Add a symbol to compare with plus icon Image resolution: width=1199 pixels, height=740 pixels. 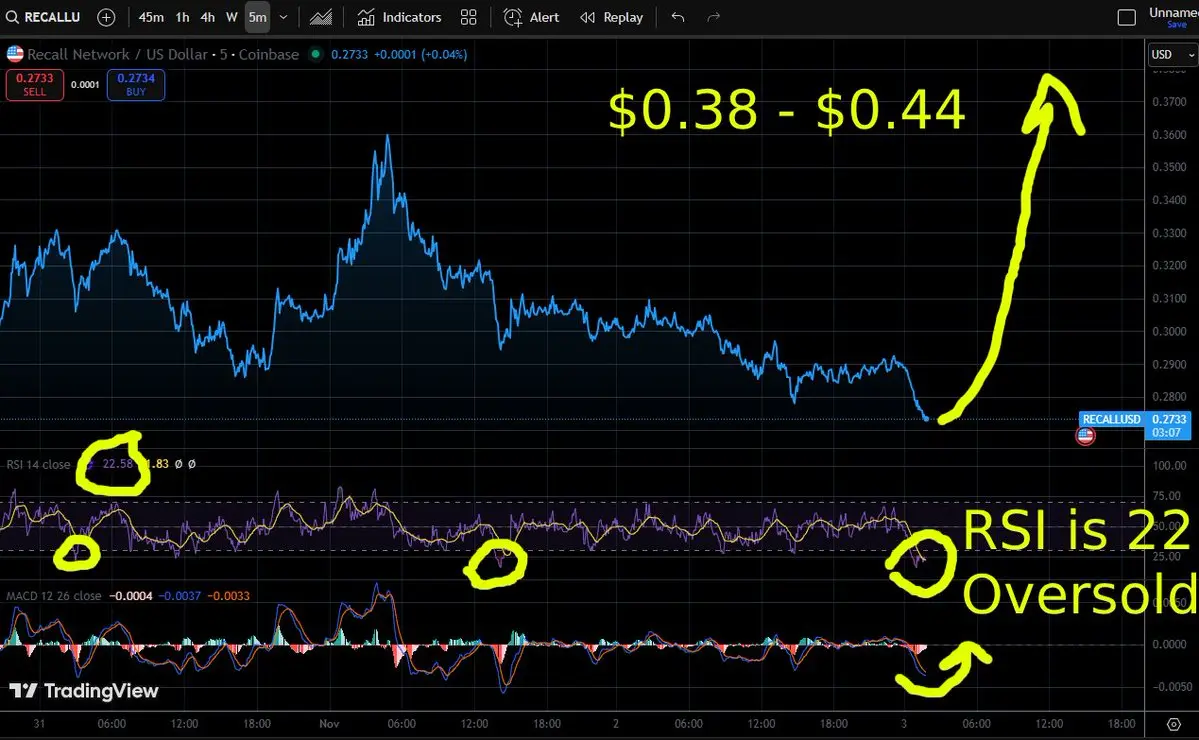click(x=106, y=17)
